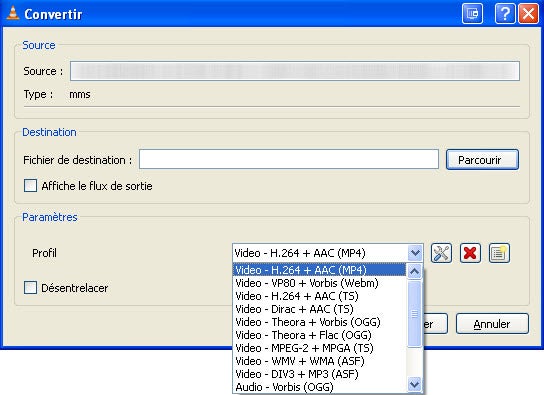Pick Video - WMV + WMA (ASF)

pos(319,361)
